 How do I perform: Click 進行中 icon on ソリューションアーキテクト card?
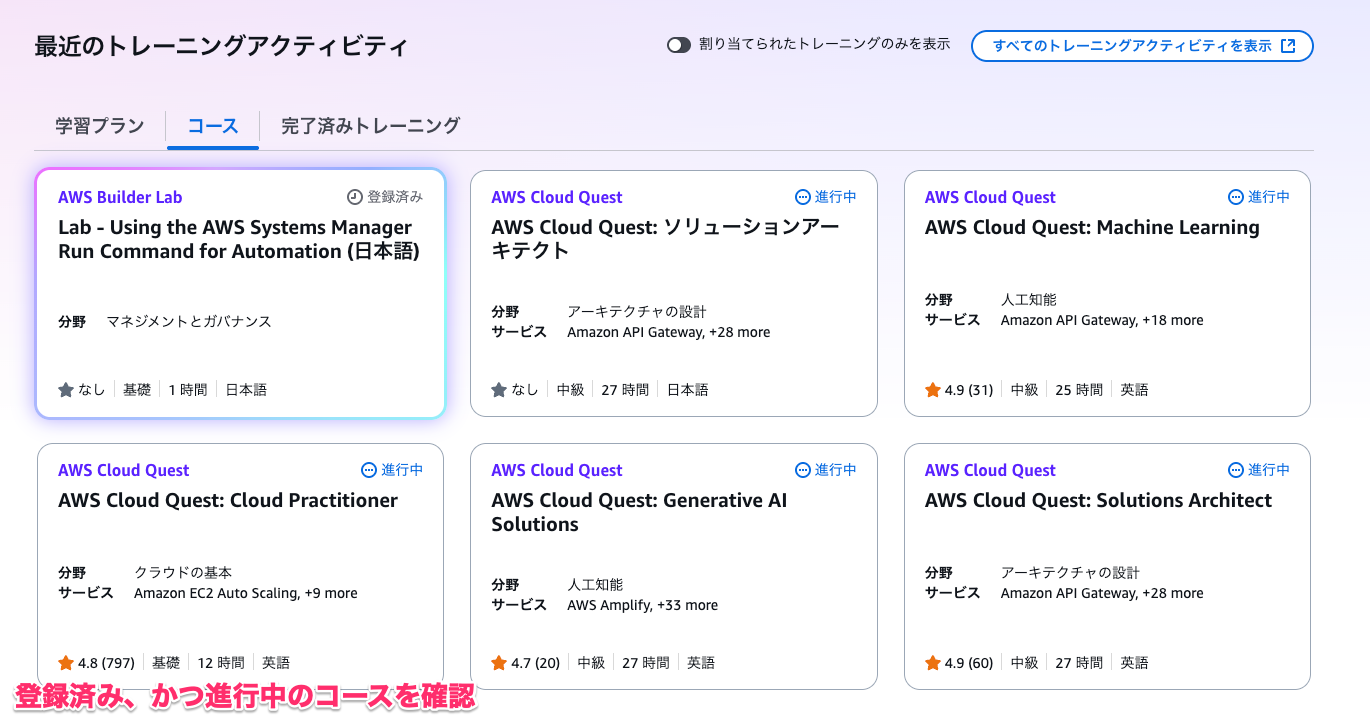tap(803, 197)
